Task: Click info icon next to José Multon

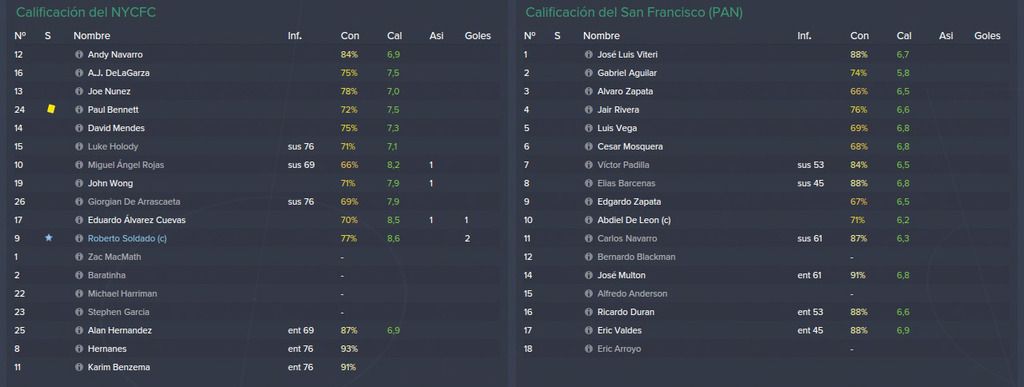Action: click(588, 275)
